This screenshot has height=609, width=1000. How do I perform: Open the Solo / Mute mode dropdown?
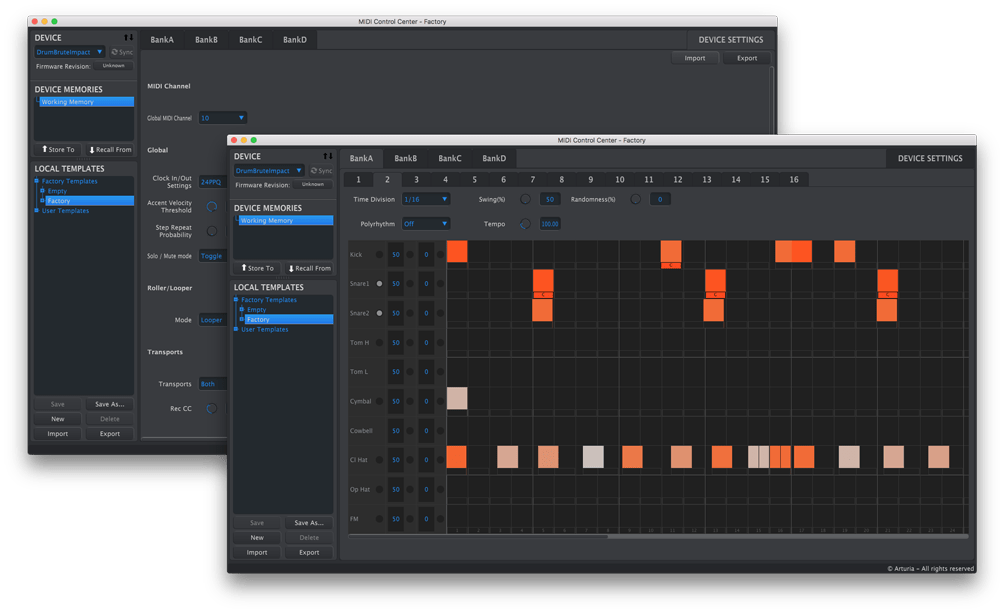(x=212, y=256)
